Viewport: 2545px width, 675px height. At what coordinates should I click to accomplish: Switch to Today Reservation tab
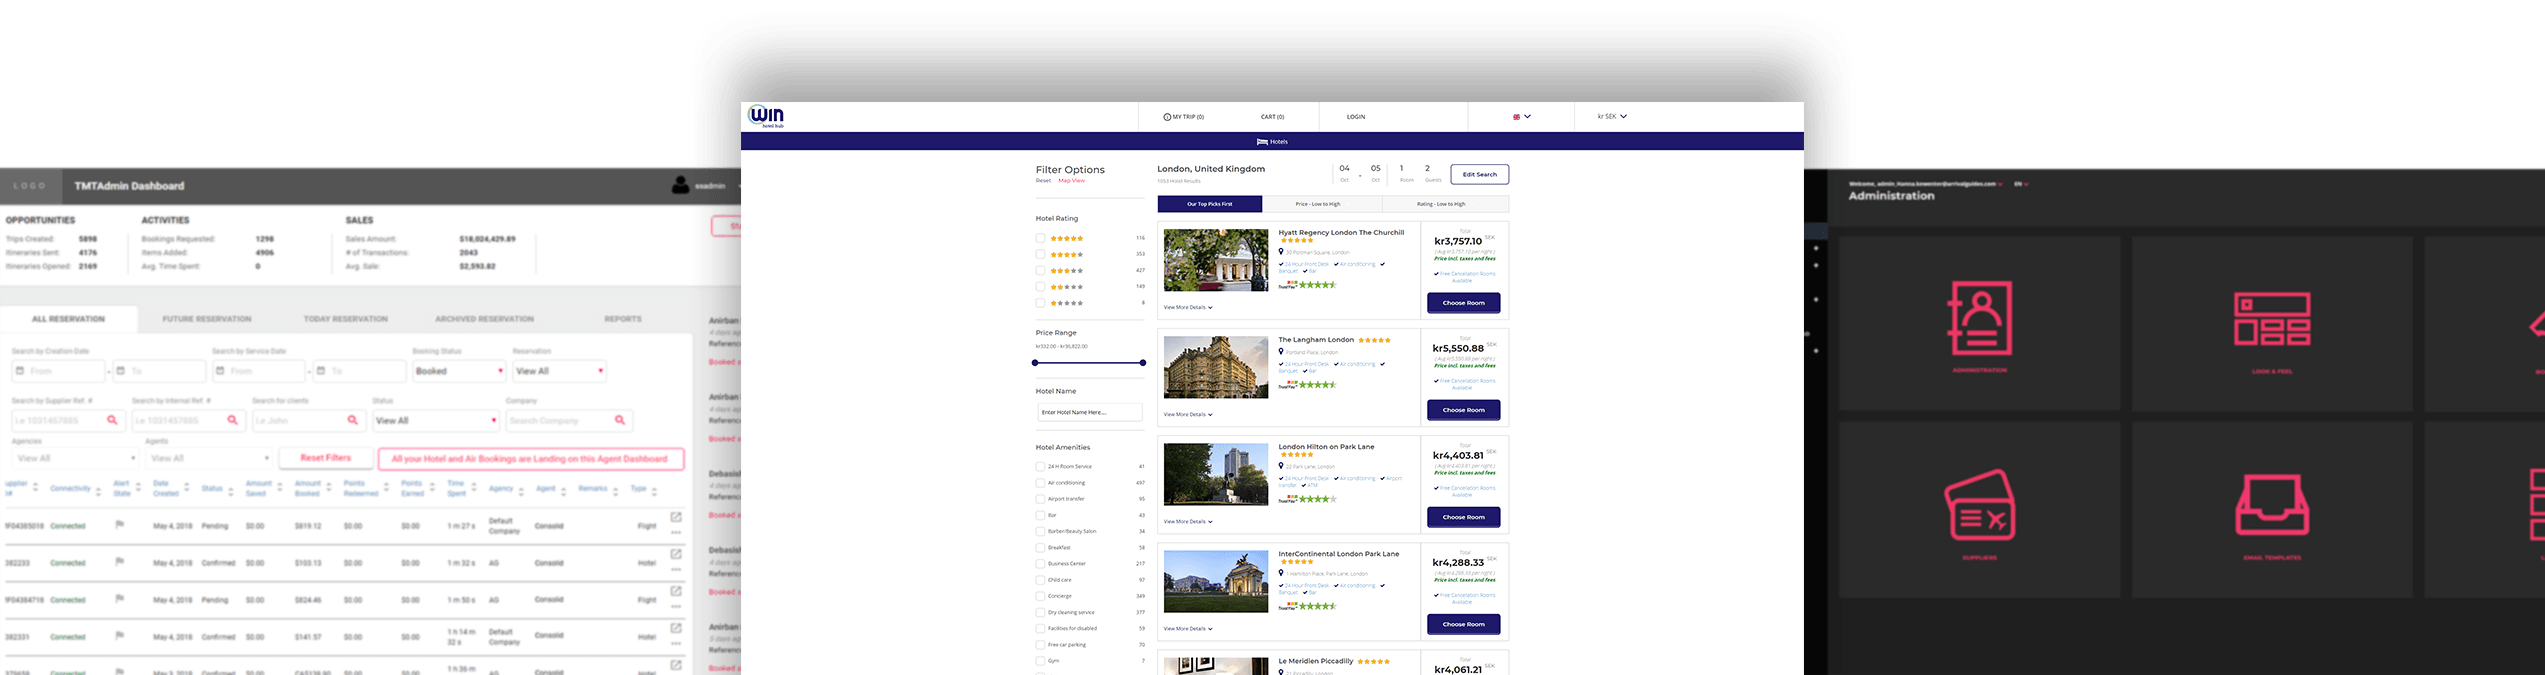346,319
